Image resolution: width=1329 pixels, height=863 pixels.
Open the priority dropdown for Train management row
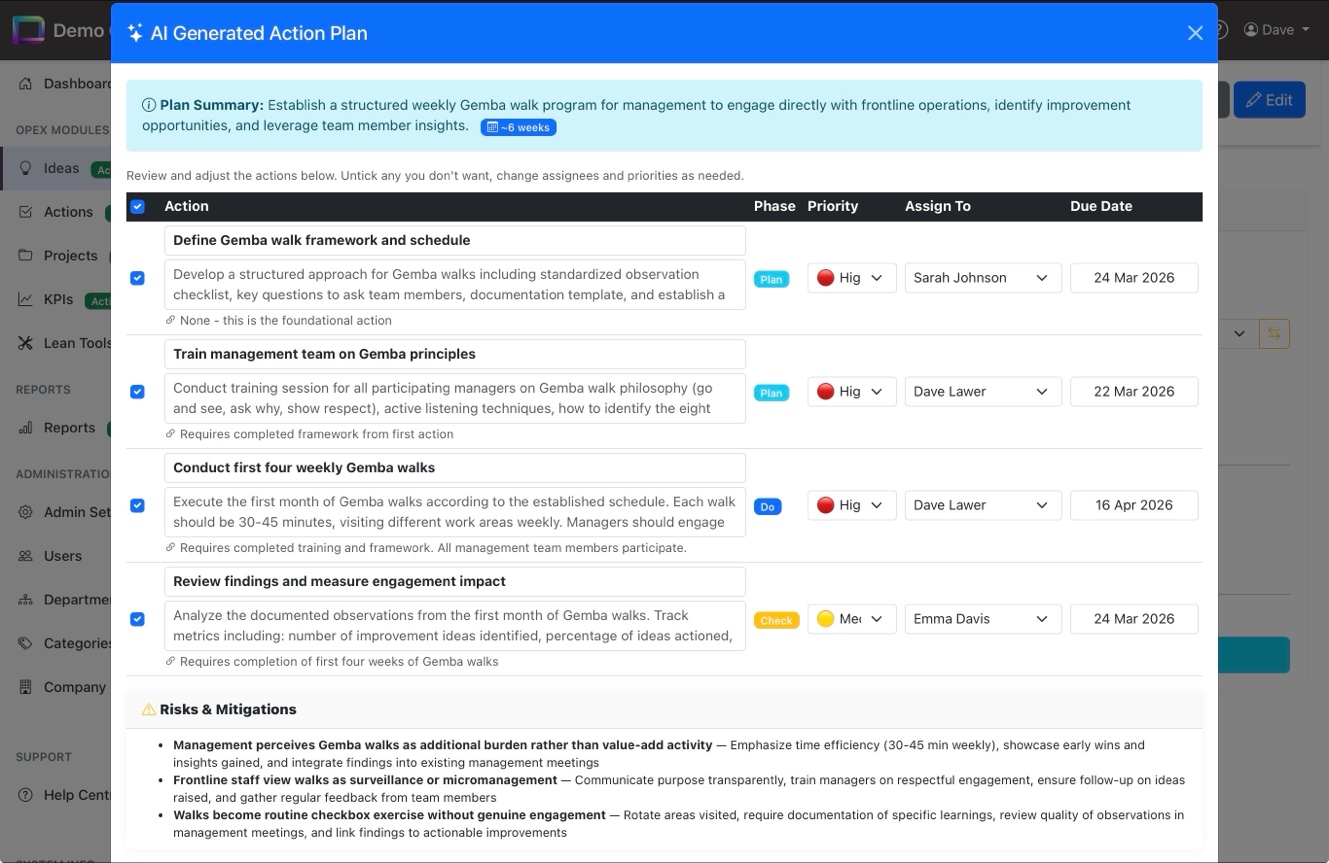pos(851,391)
